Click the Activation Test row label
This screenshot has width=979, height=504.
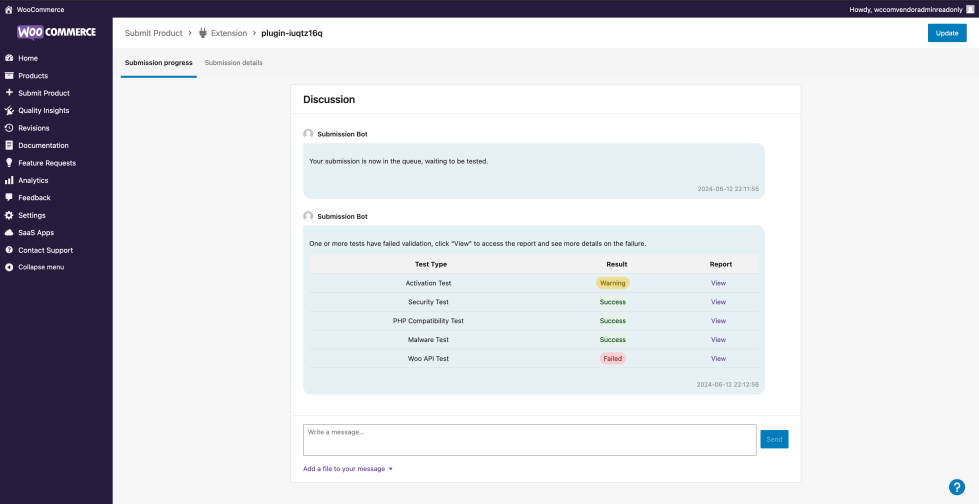[428, 283]
